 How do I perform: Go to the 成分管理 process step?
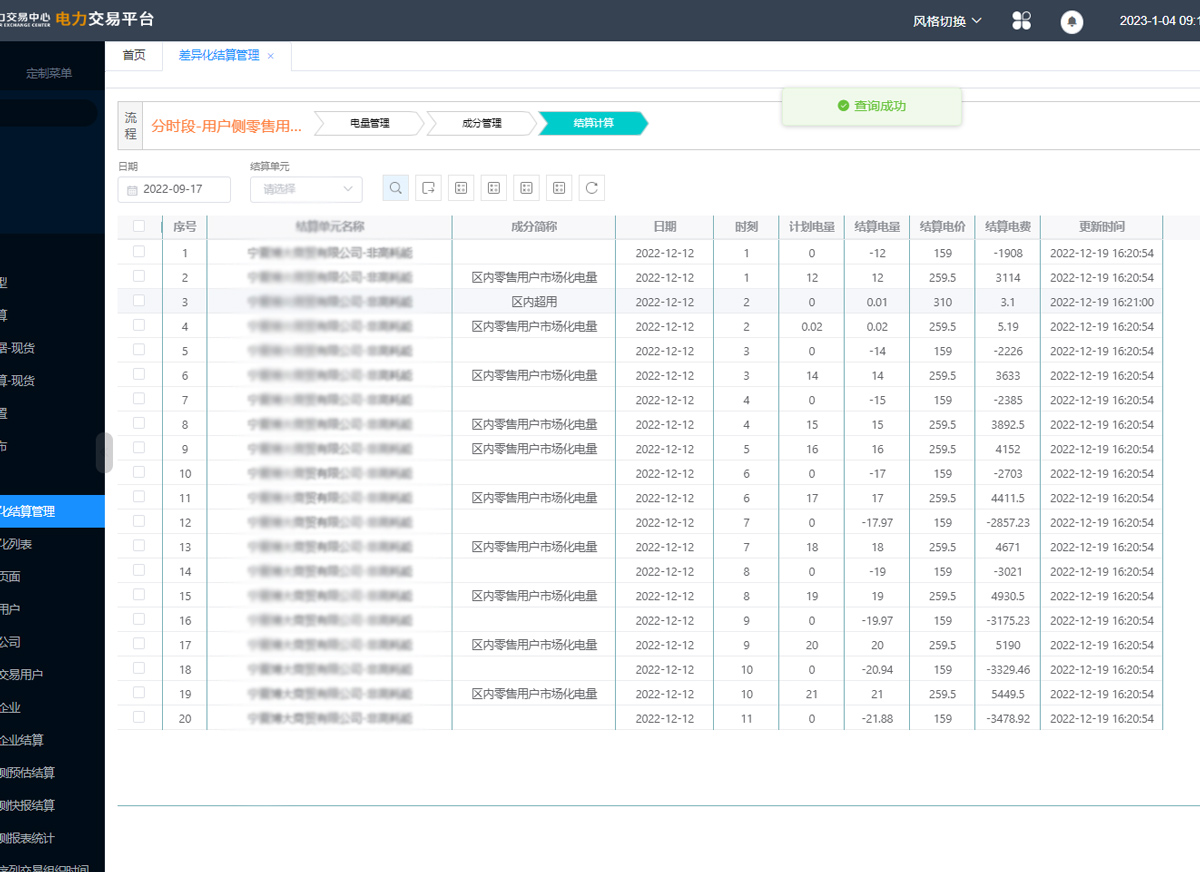[482, 123]
